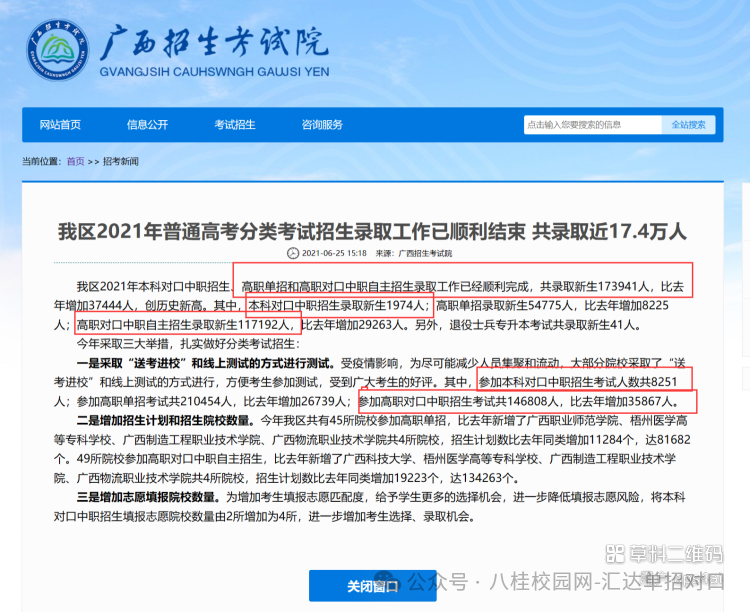Click 本科对口中职招生录取新生1974人

pos(336,306)
